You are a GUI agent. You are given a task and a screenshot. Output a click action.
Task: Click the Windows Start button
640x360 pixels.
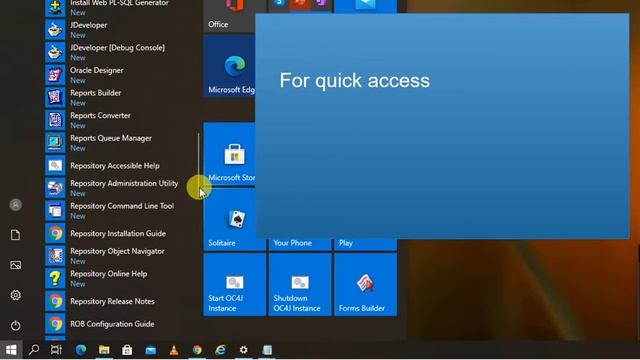click(11, 350)
